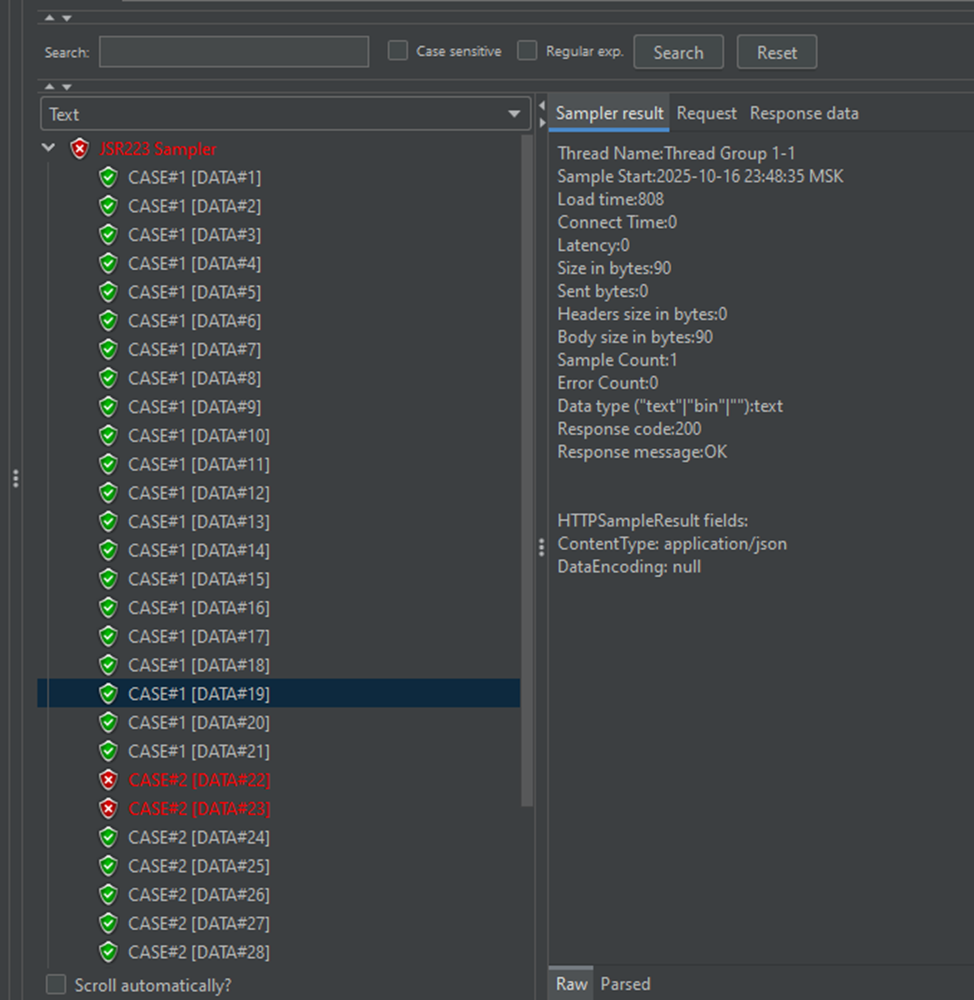Image resolution: width=974 pixels, height=1000 pixels.
Task: Click green shield icon for CASE#2 [DATA#28]
Action: (108, 953)
